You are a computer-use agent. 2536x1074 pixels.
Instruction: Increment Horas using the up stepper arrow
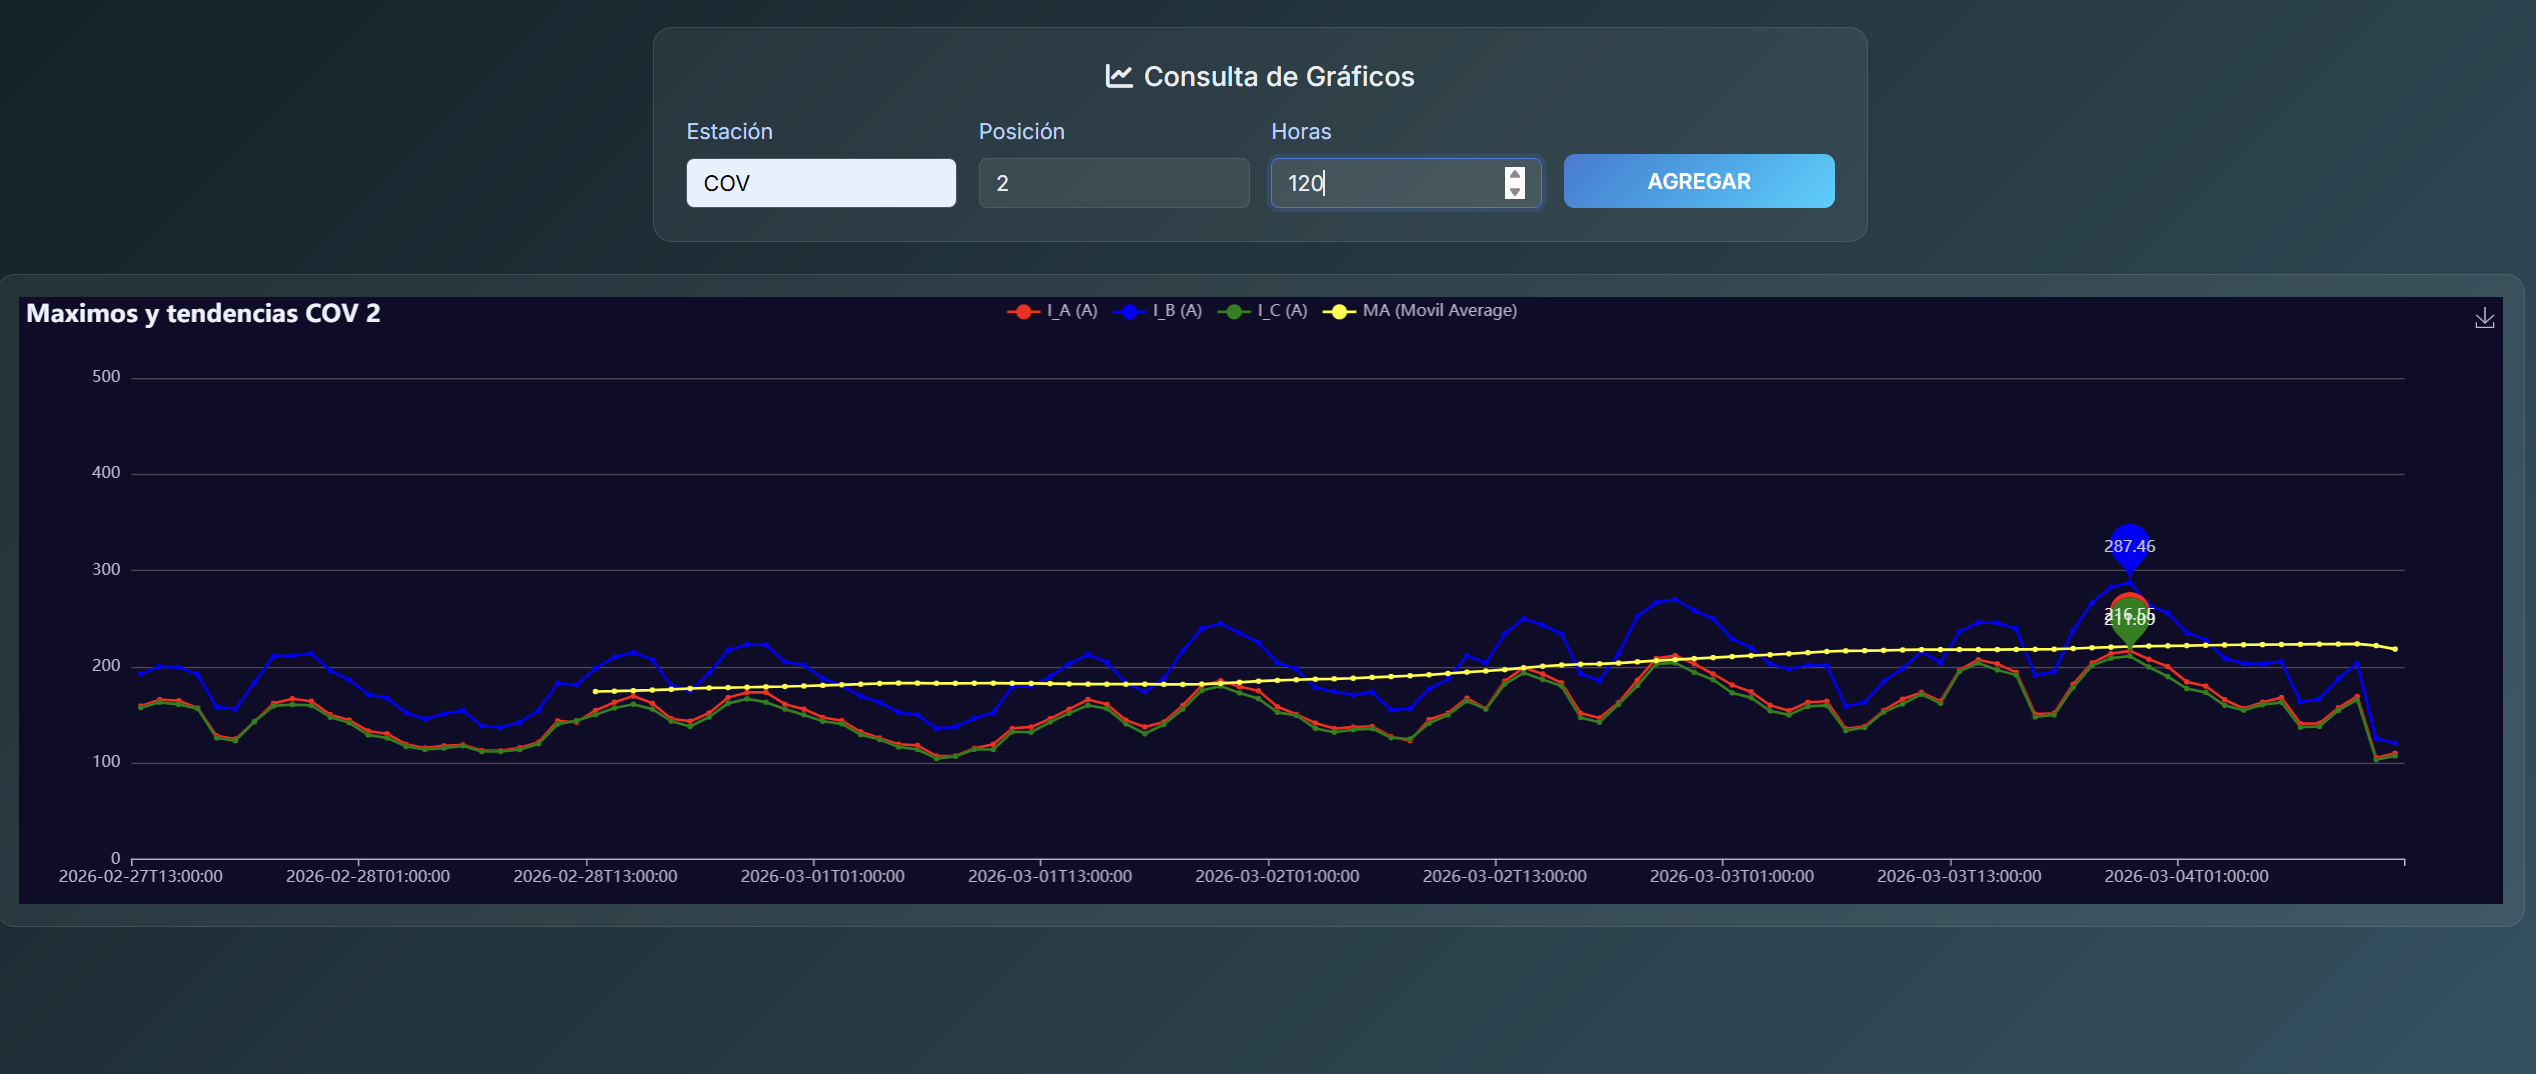[x=1515, y=175]
